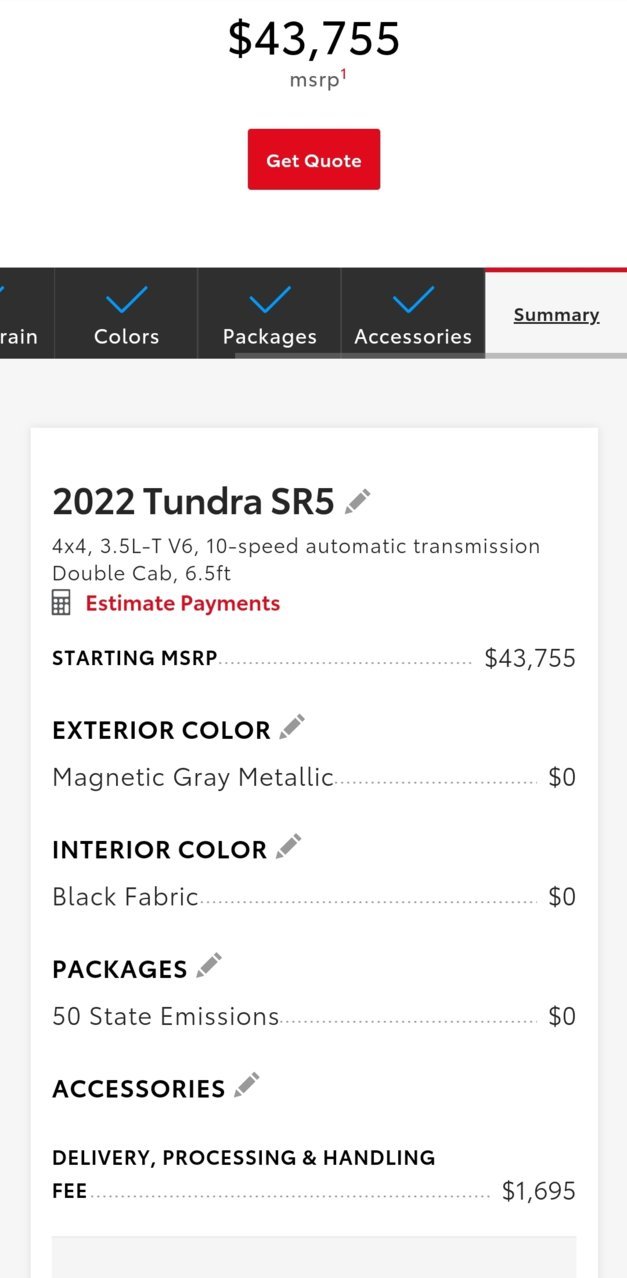
Task: Click the checkmark above the Colors step
Action: 126,299
